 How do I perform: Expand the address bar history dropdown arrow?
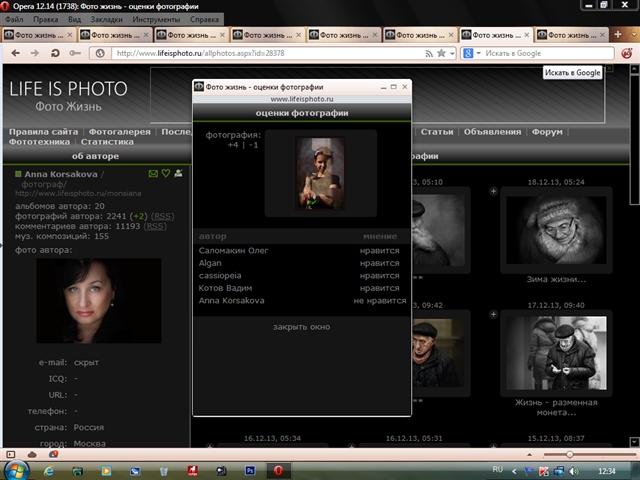pos(452,53)
